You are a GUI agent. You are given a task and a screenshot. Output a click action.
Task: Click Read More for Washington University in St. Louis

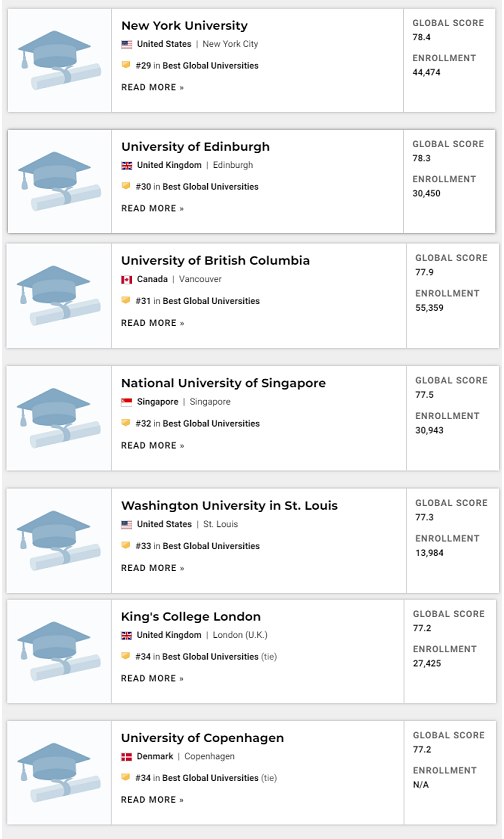(x=152, y=568)
